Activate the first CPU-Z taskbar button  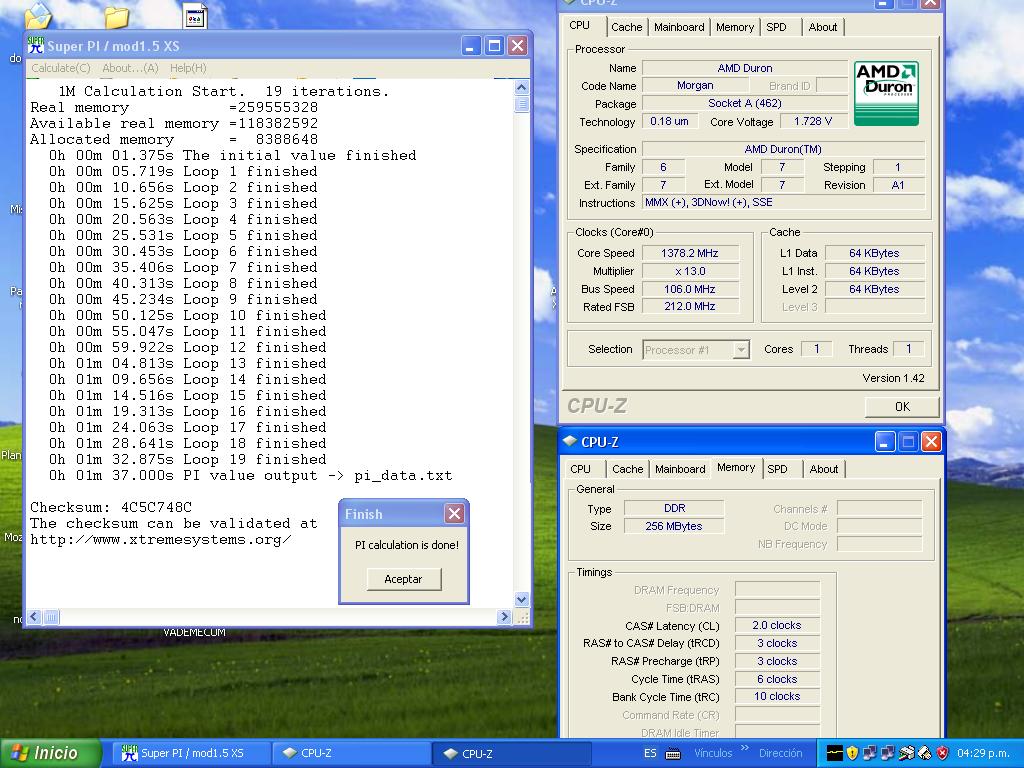[349, 753]
